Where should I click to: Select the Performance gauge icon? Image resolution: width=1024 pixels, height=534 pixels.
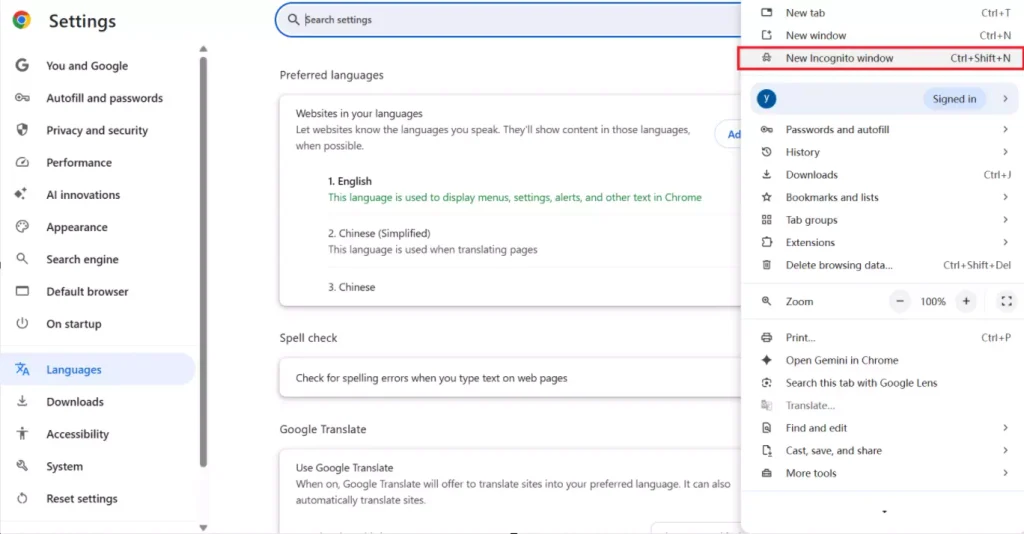pos(22,162)
